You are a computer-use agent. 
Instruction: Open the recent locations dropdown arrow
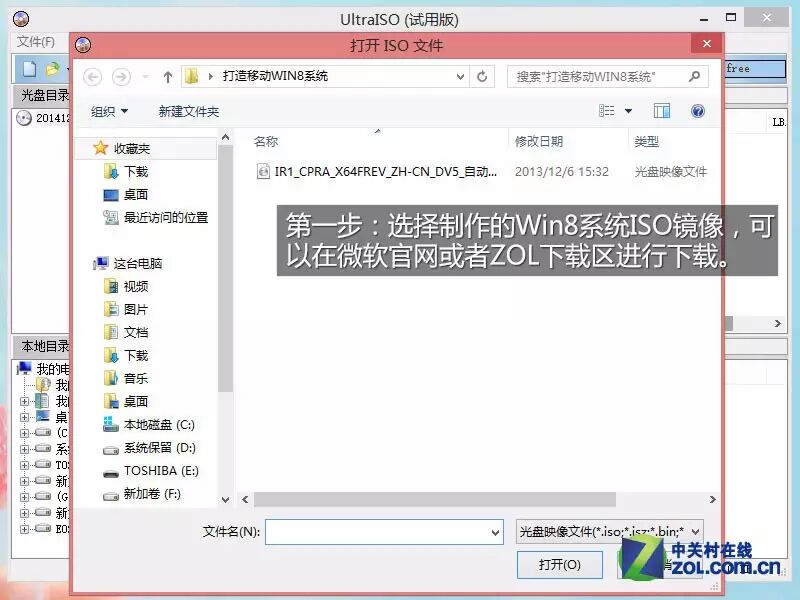[x=145, y=77]
